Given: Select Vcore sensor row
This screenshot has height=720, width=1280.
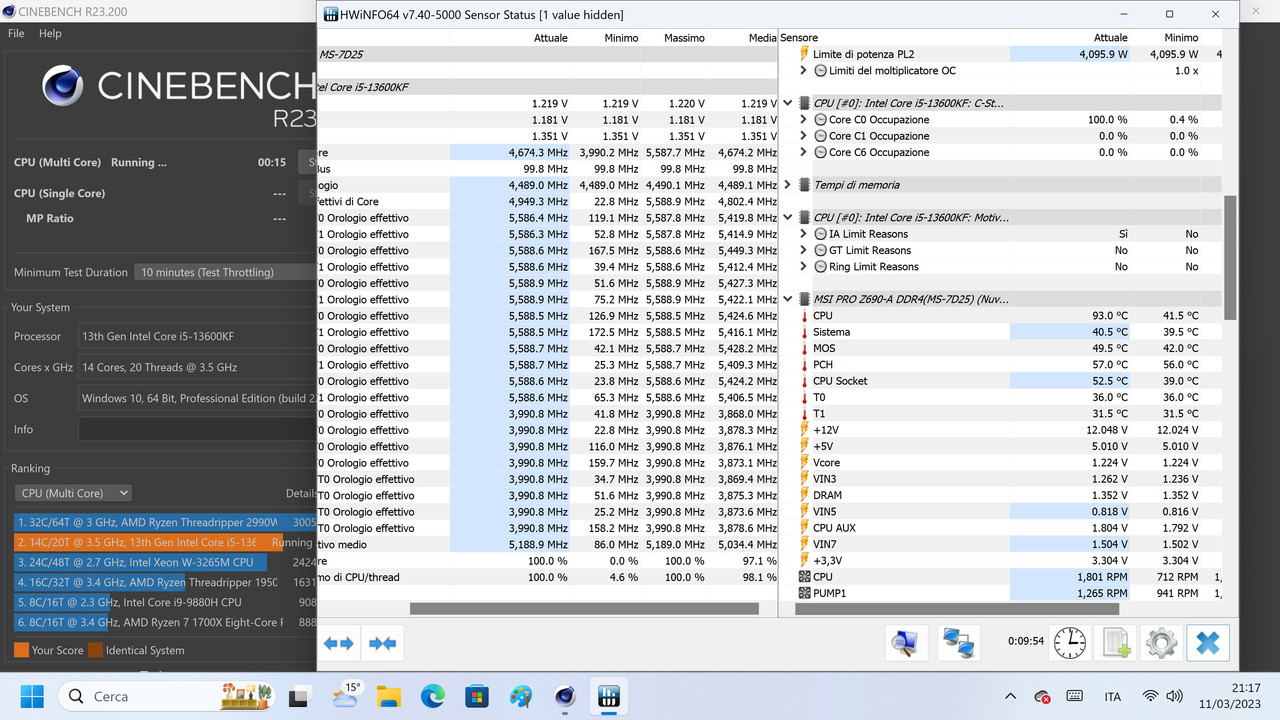Looking at the screenshot, I should [1000, 463].
